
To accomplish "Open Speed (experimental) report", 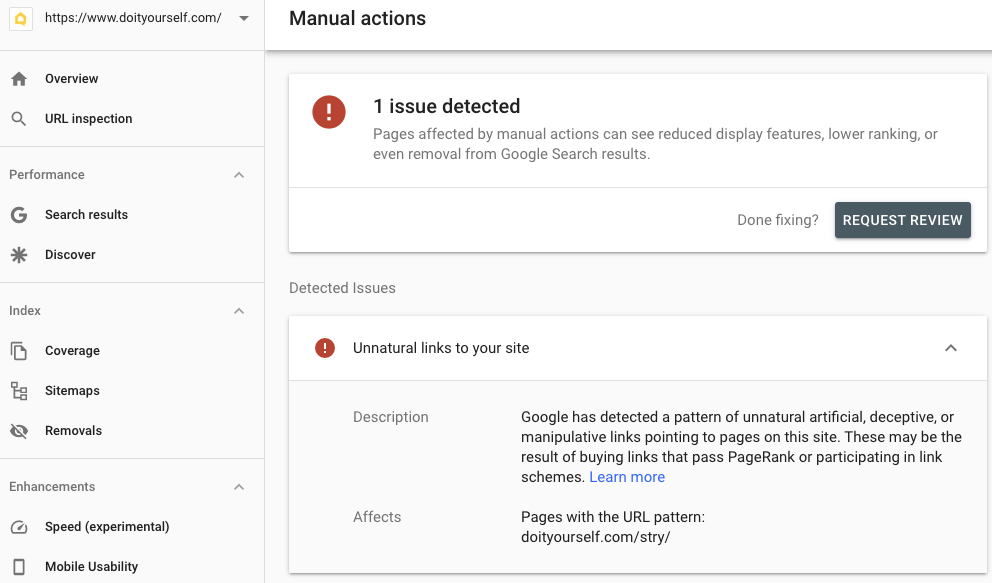I will pyautogui.click(x=107, y=527).
